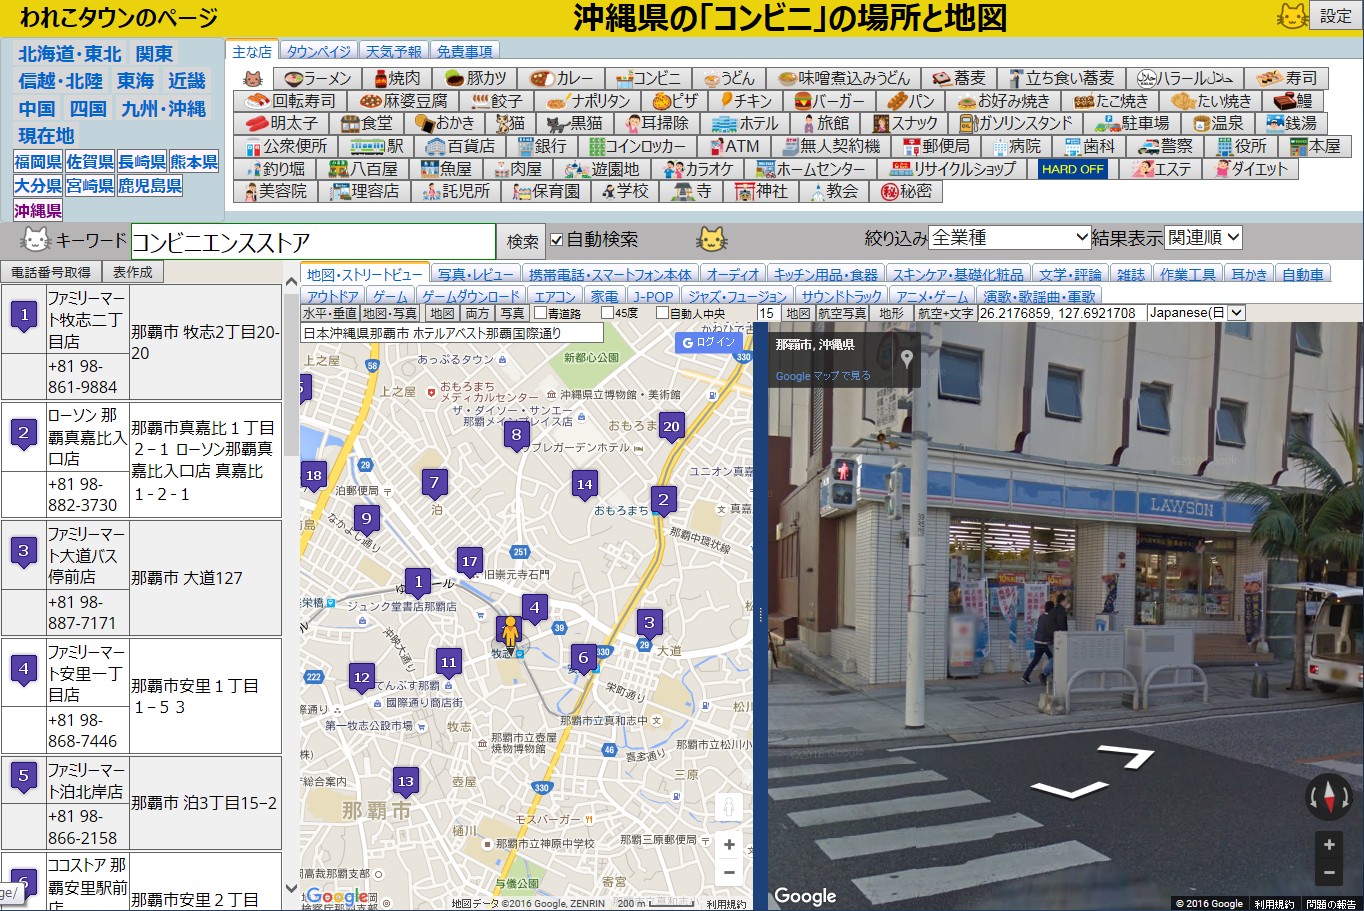Click the キーワード search input field
The width and height of the screenshot is (1364, 911).
point(313,242)
